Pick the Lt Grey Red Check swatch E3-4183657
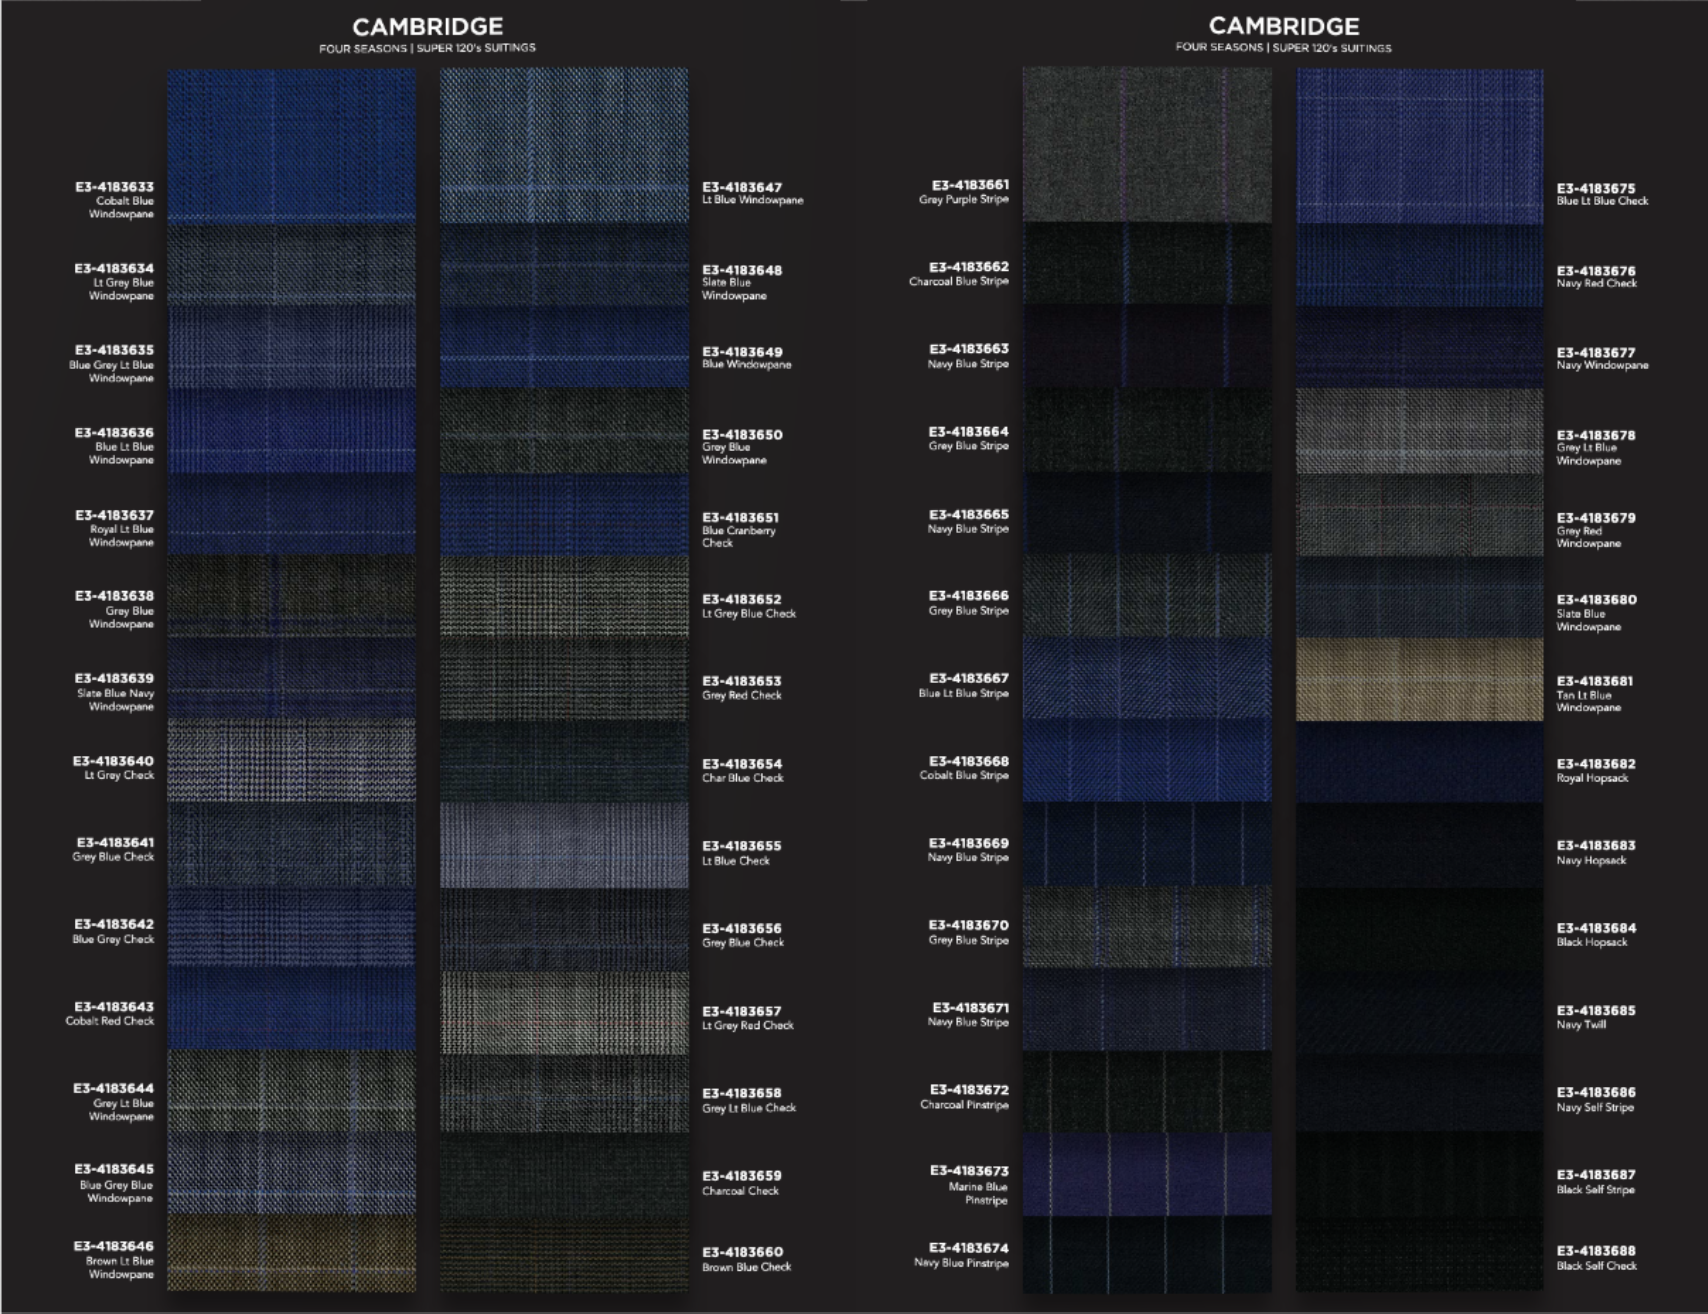The height and width of the screenshot is (1314, 1708). click(564, 1013)
